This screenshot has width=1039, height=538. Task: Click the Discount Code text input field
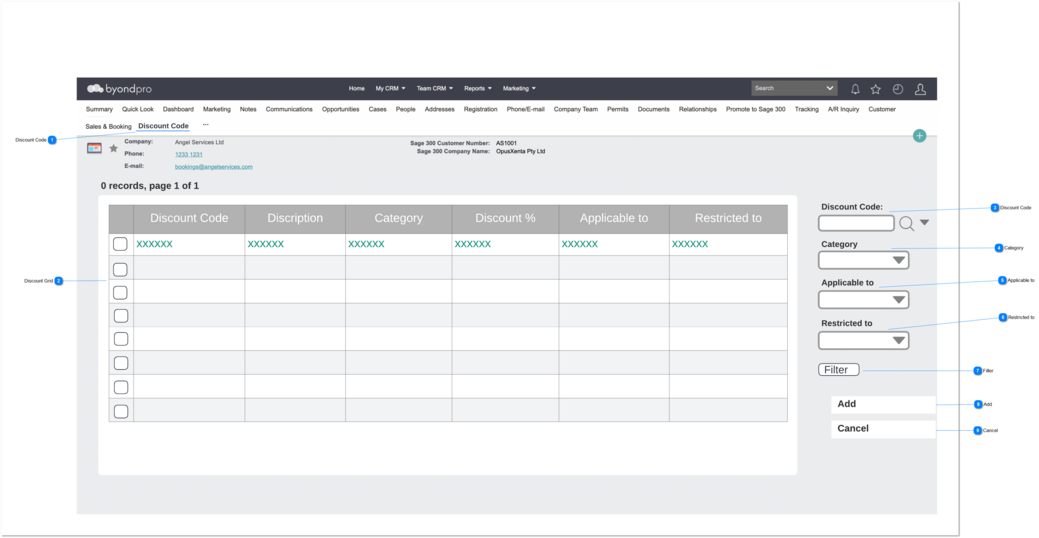[857, 223]
